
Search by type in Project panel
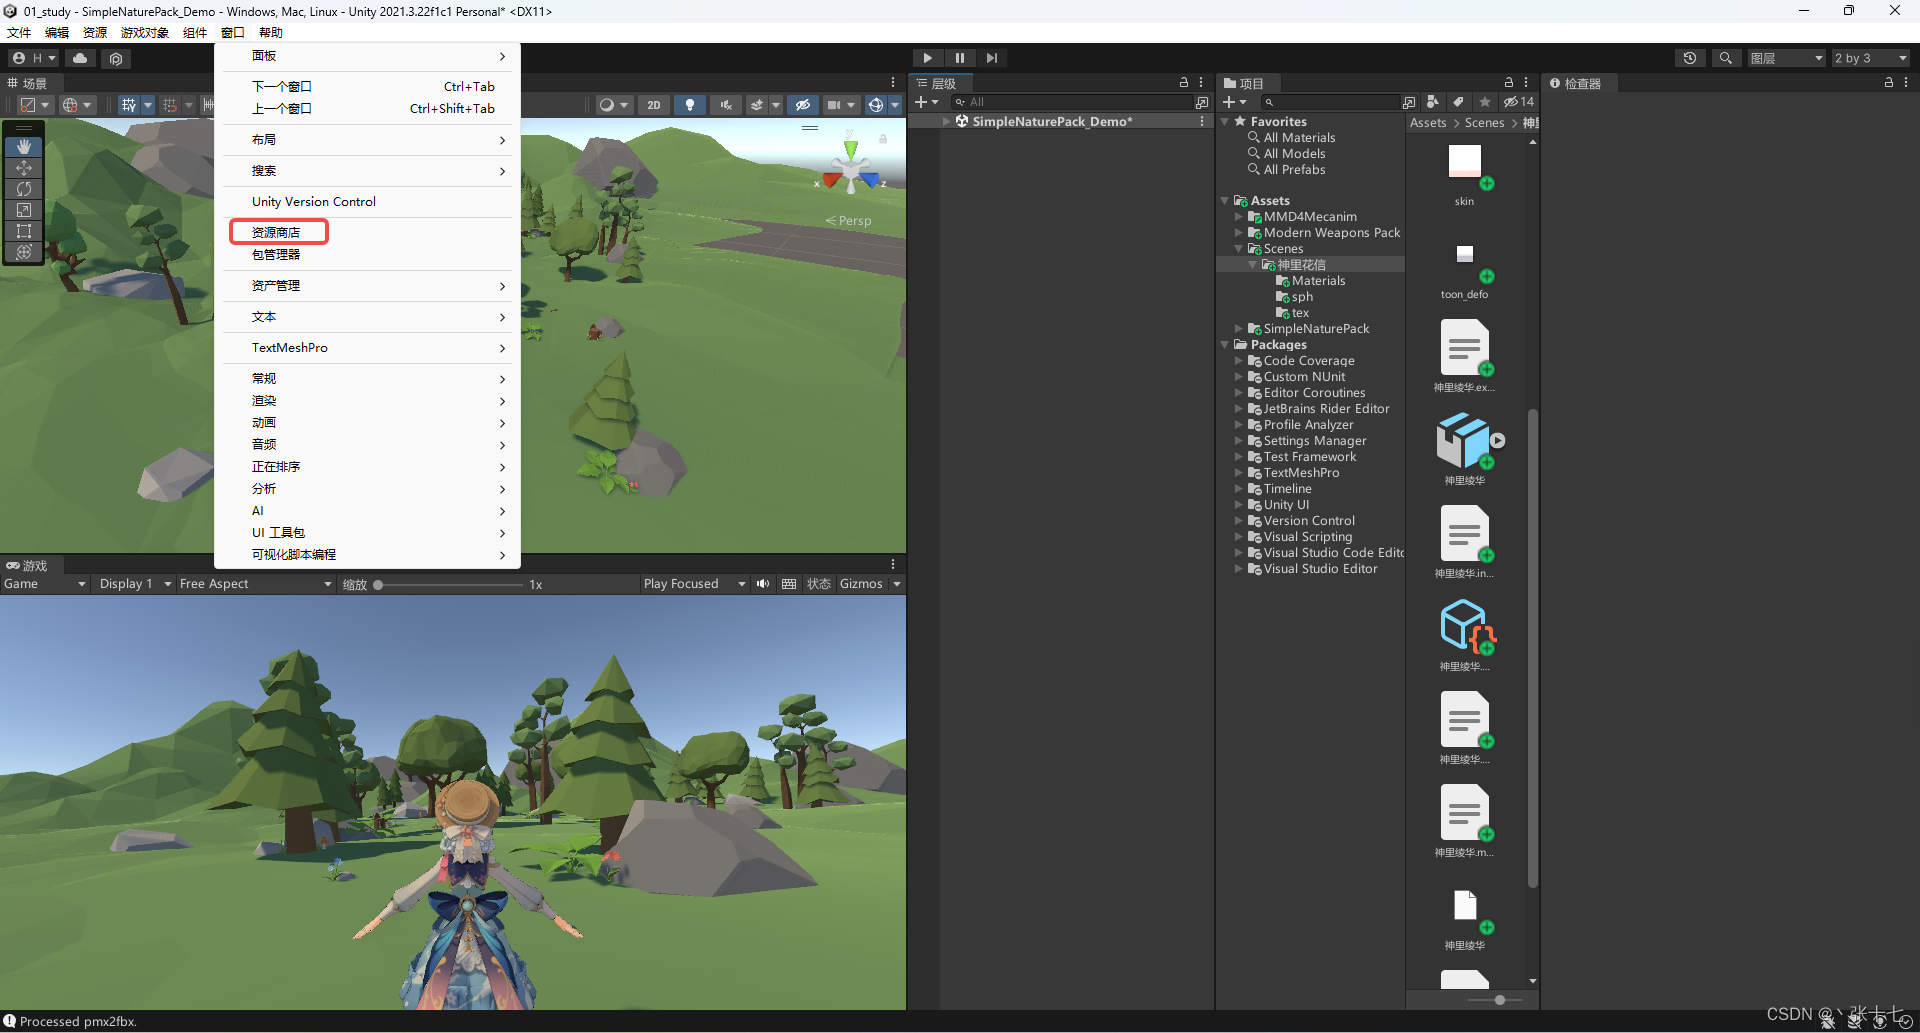1433,102
